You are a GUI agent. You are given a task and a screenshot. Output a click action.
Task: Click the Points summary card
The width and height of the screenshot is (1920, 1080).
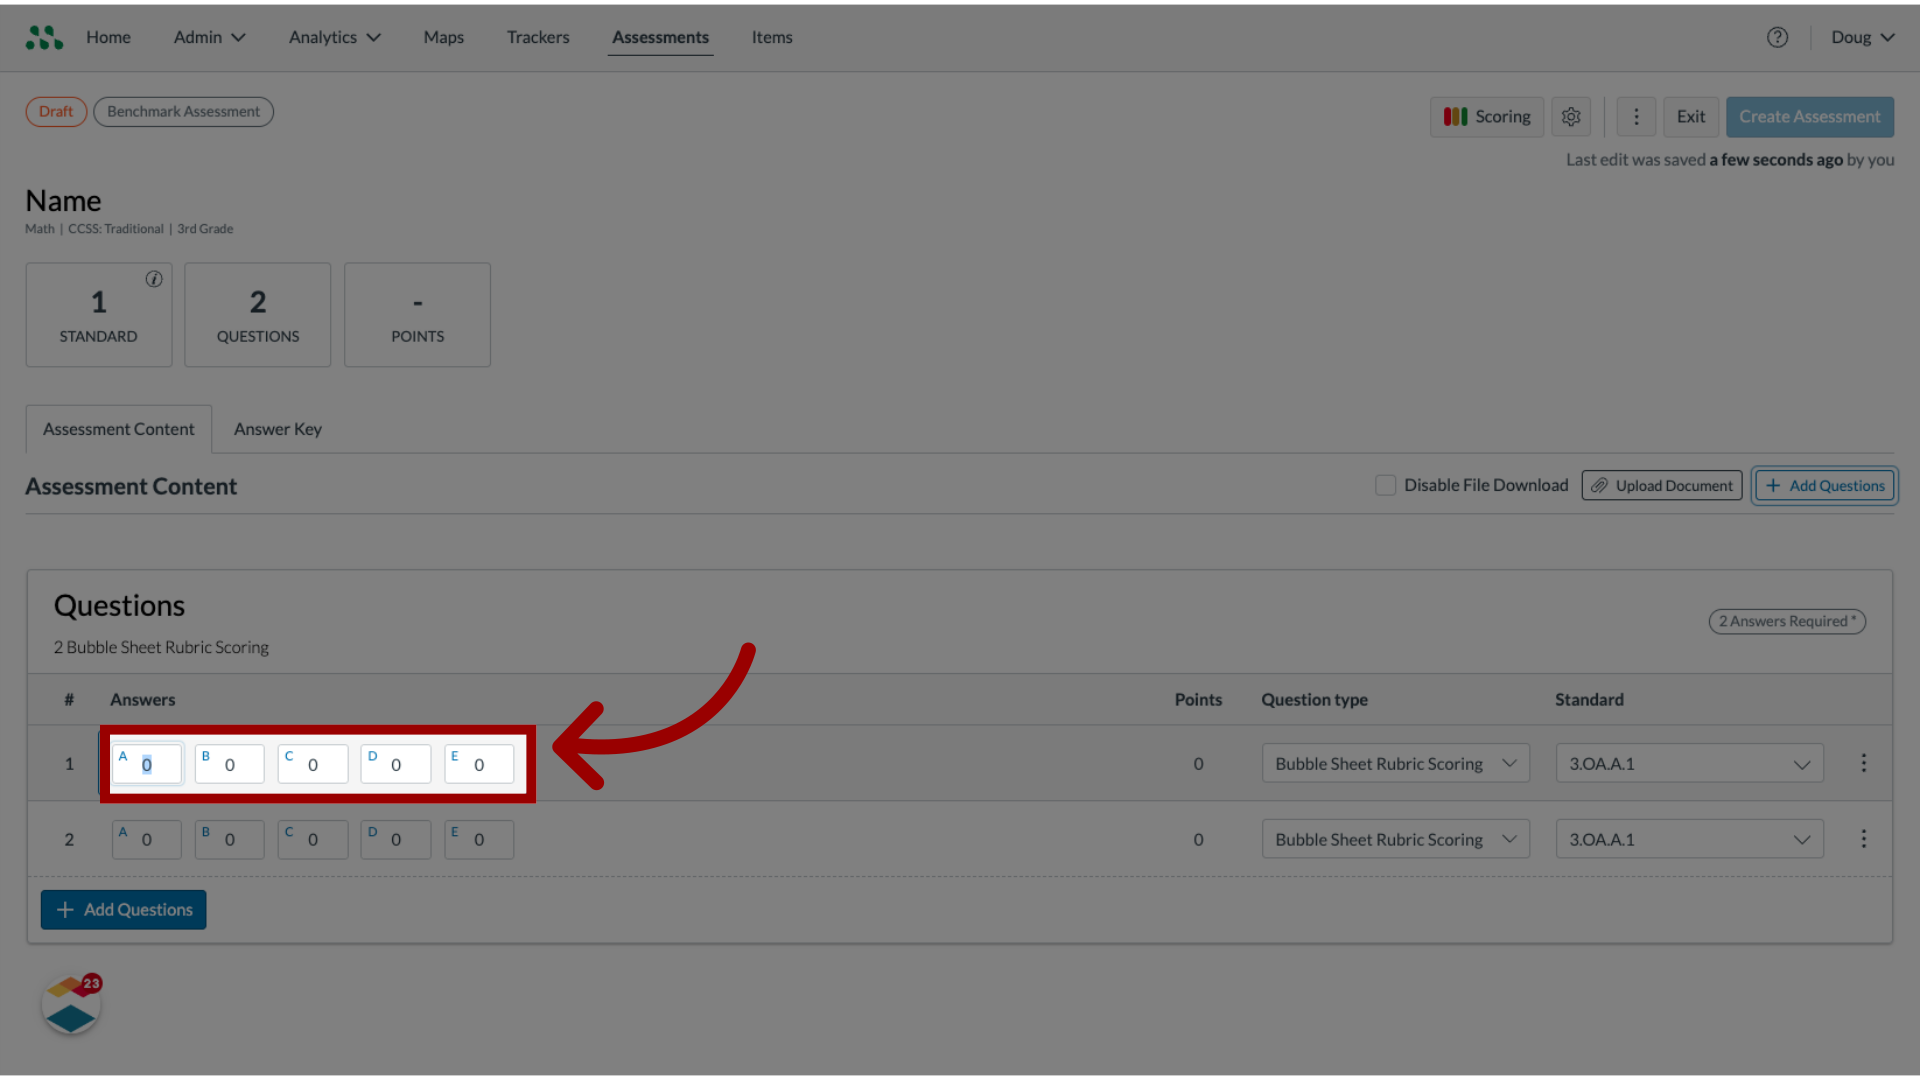pos(418,315)
